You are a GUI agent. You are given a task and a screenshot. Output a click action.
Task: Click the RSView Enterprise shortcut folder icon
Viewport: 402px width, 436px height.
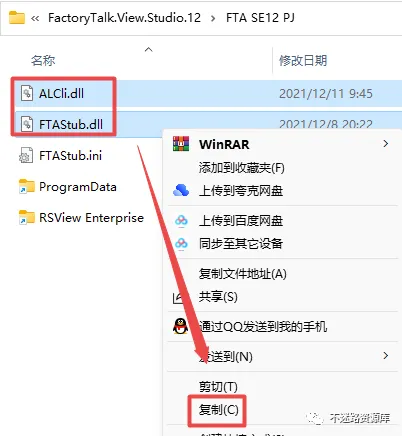(27, 217)
